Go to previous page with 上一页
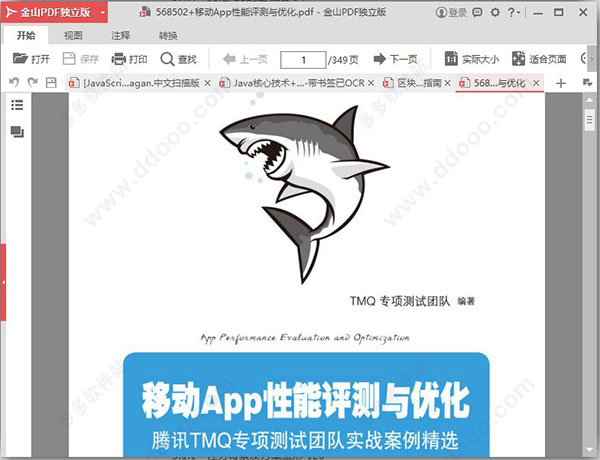Screen dimensions: 600x460 tap(245, 59)
